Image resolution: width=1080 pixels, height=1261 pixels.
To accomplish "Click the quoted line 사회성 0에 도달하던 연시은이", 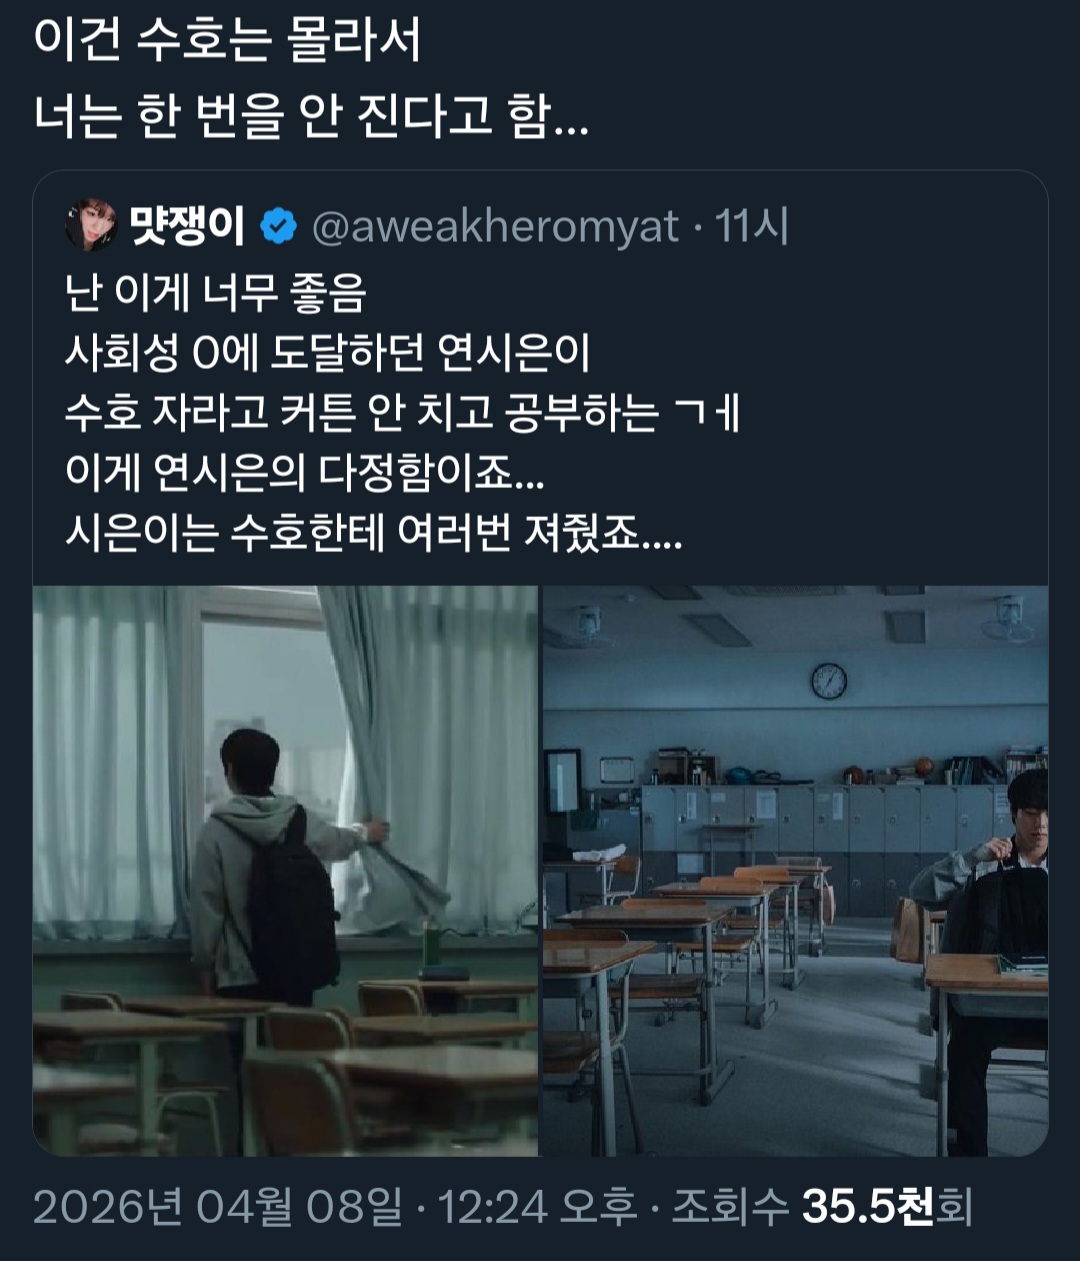I will tap(328, 353).
